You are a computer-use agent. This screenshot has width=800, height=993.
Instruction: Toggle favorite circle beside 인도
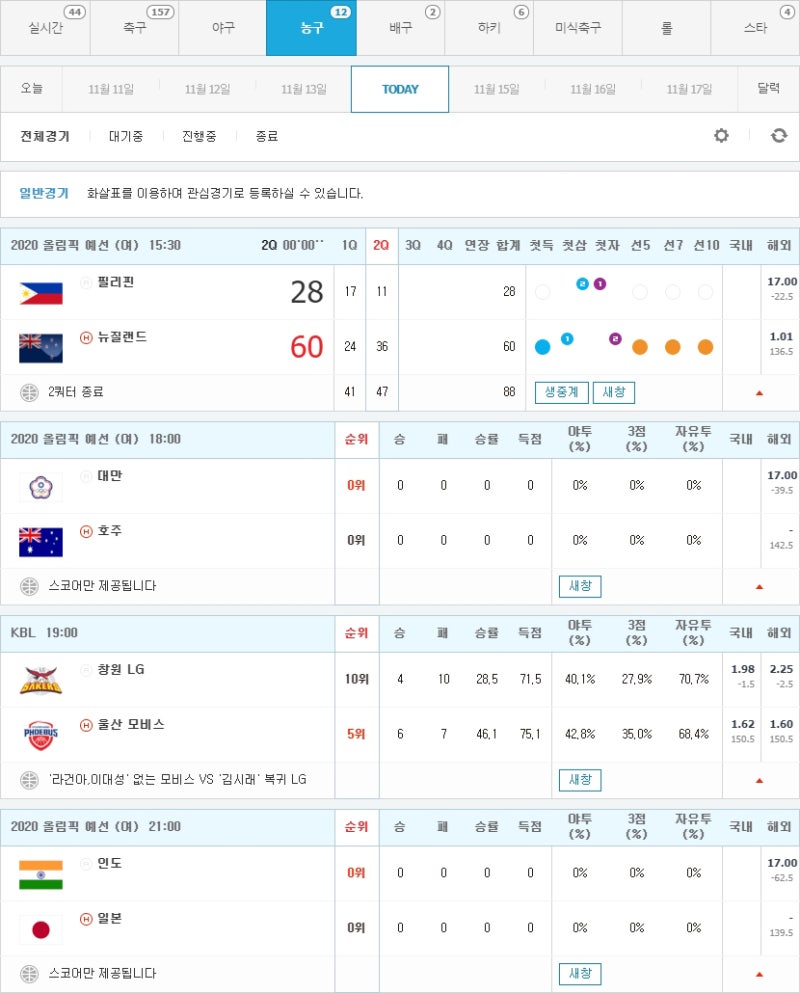tap(86, 864)
